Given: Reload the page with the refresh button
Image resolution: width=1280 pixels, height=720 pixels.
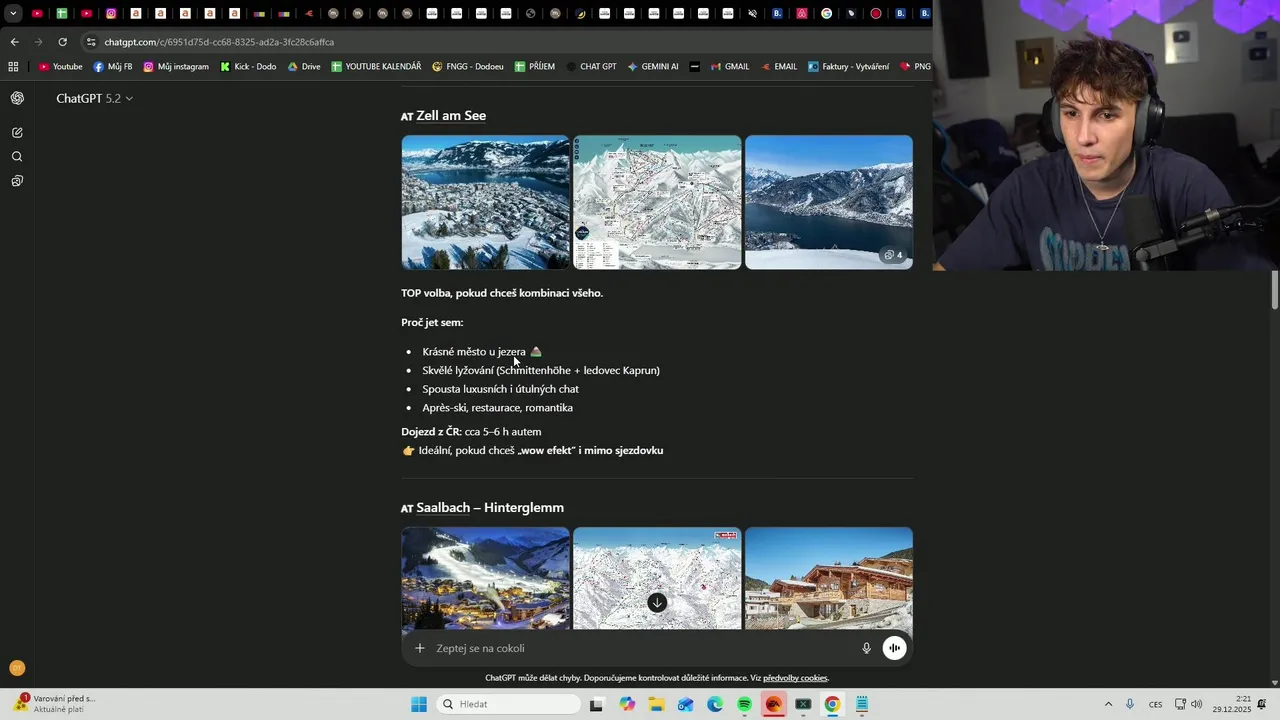Looking at the screenshot, I should point(62,42).
